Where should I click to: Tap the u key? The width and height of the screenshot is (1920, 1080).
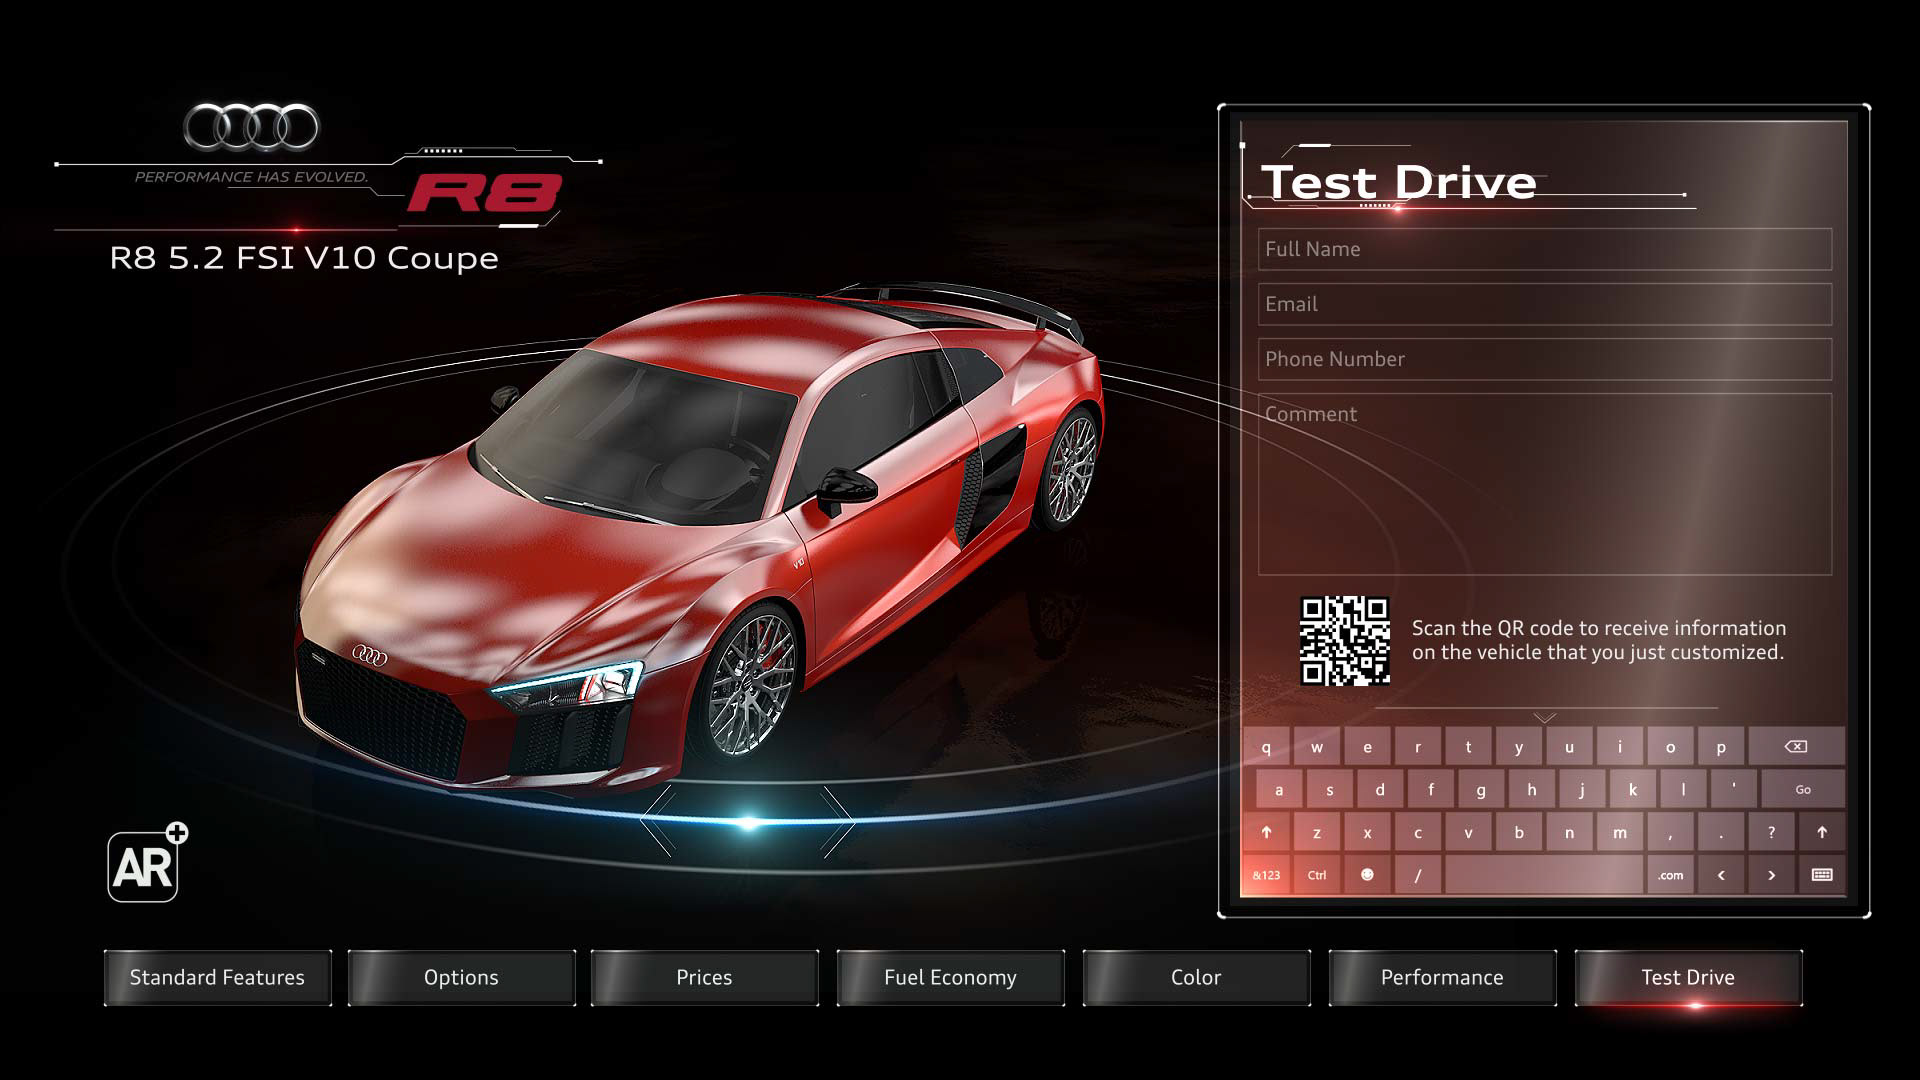pos(1569,747)
